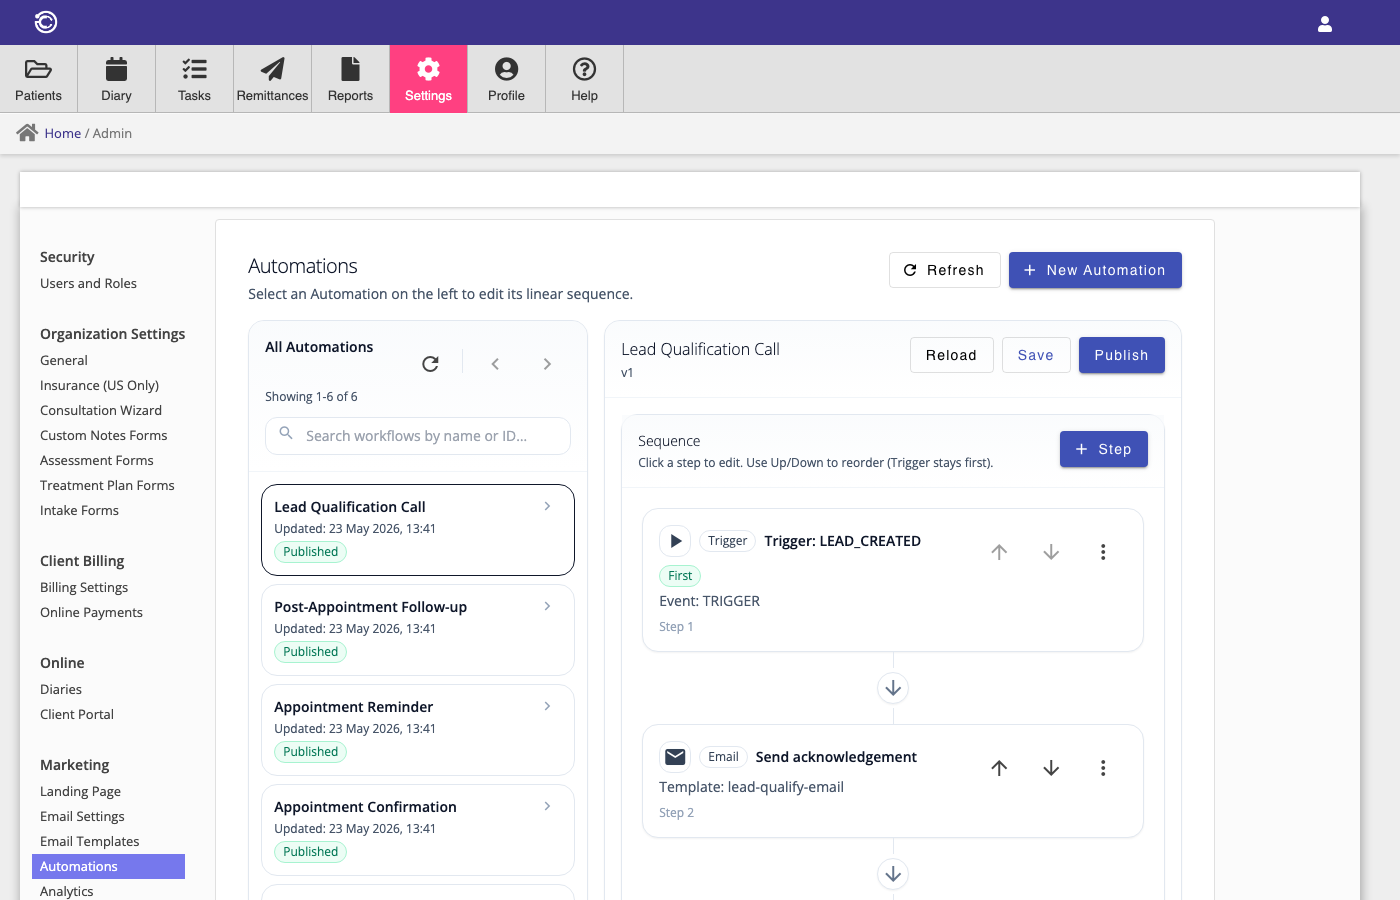Expand chevron on Lead Qualification Call card

[547, 506]
